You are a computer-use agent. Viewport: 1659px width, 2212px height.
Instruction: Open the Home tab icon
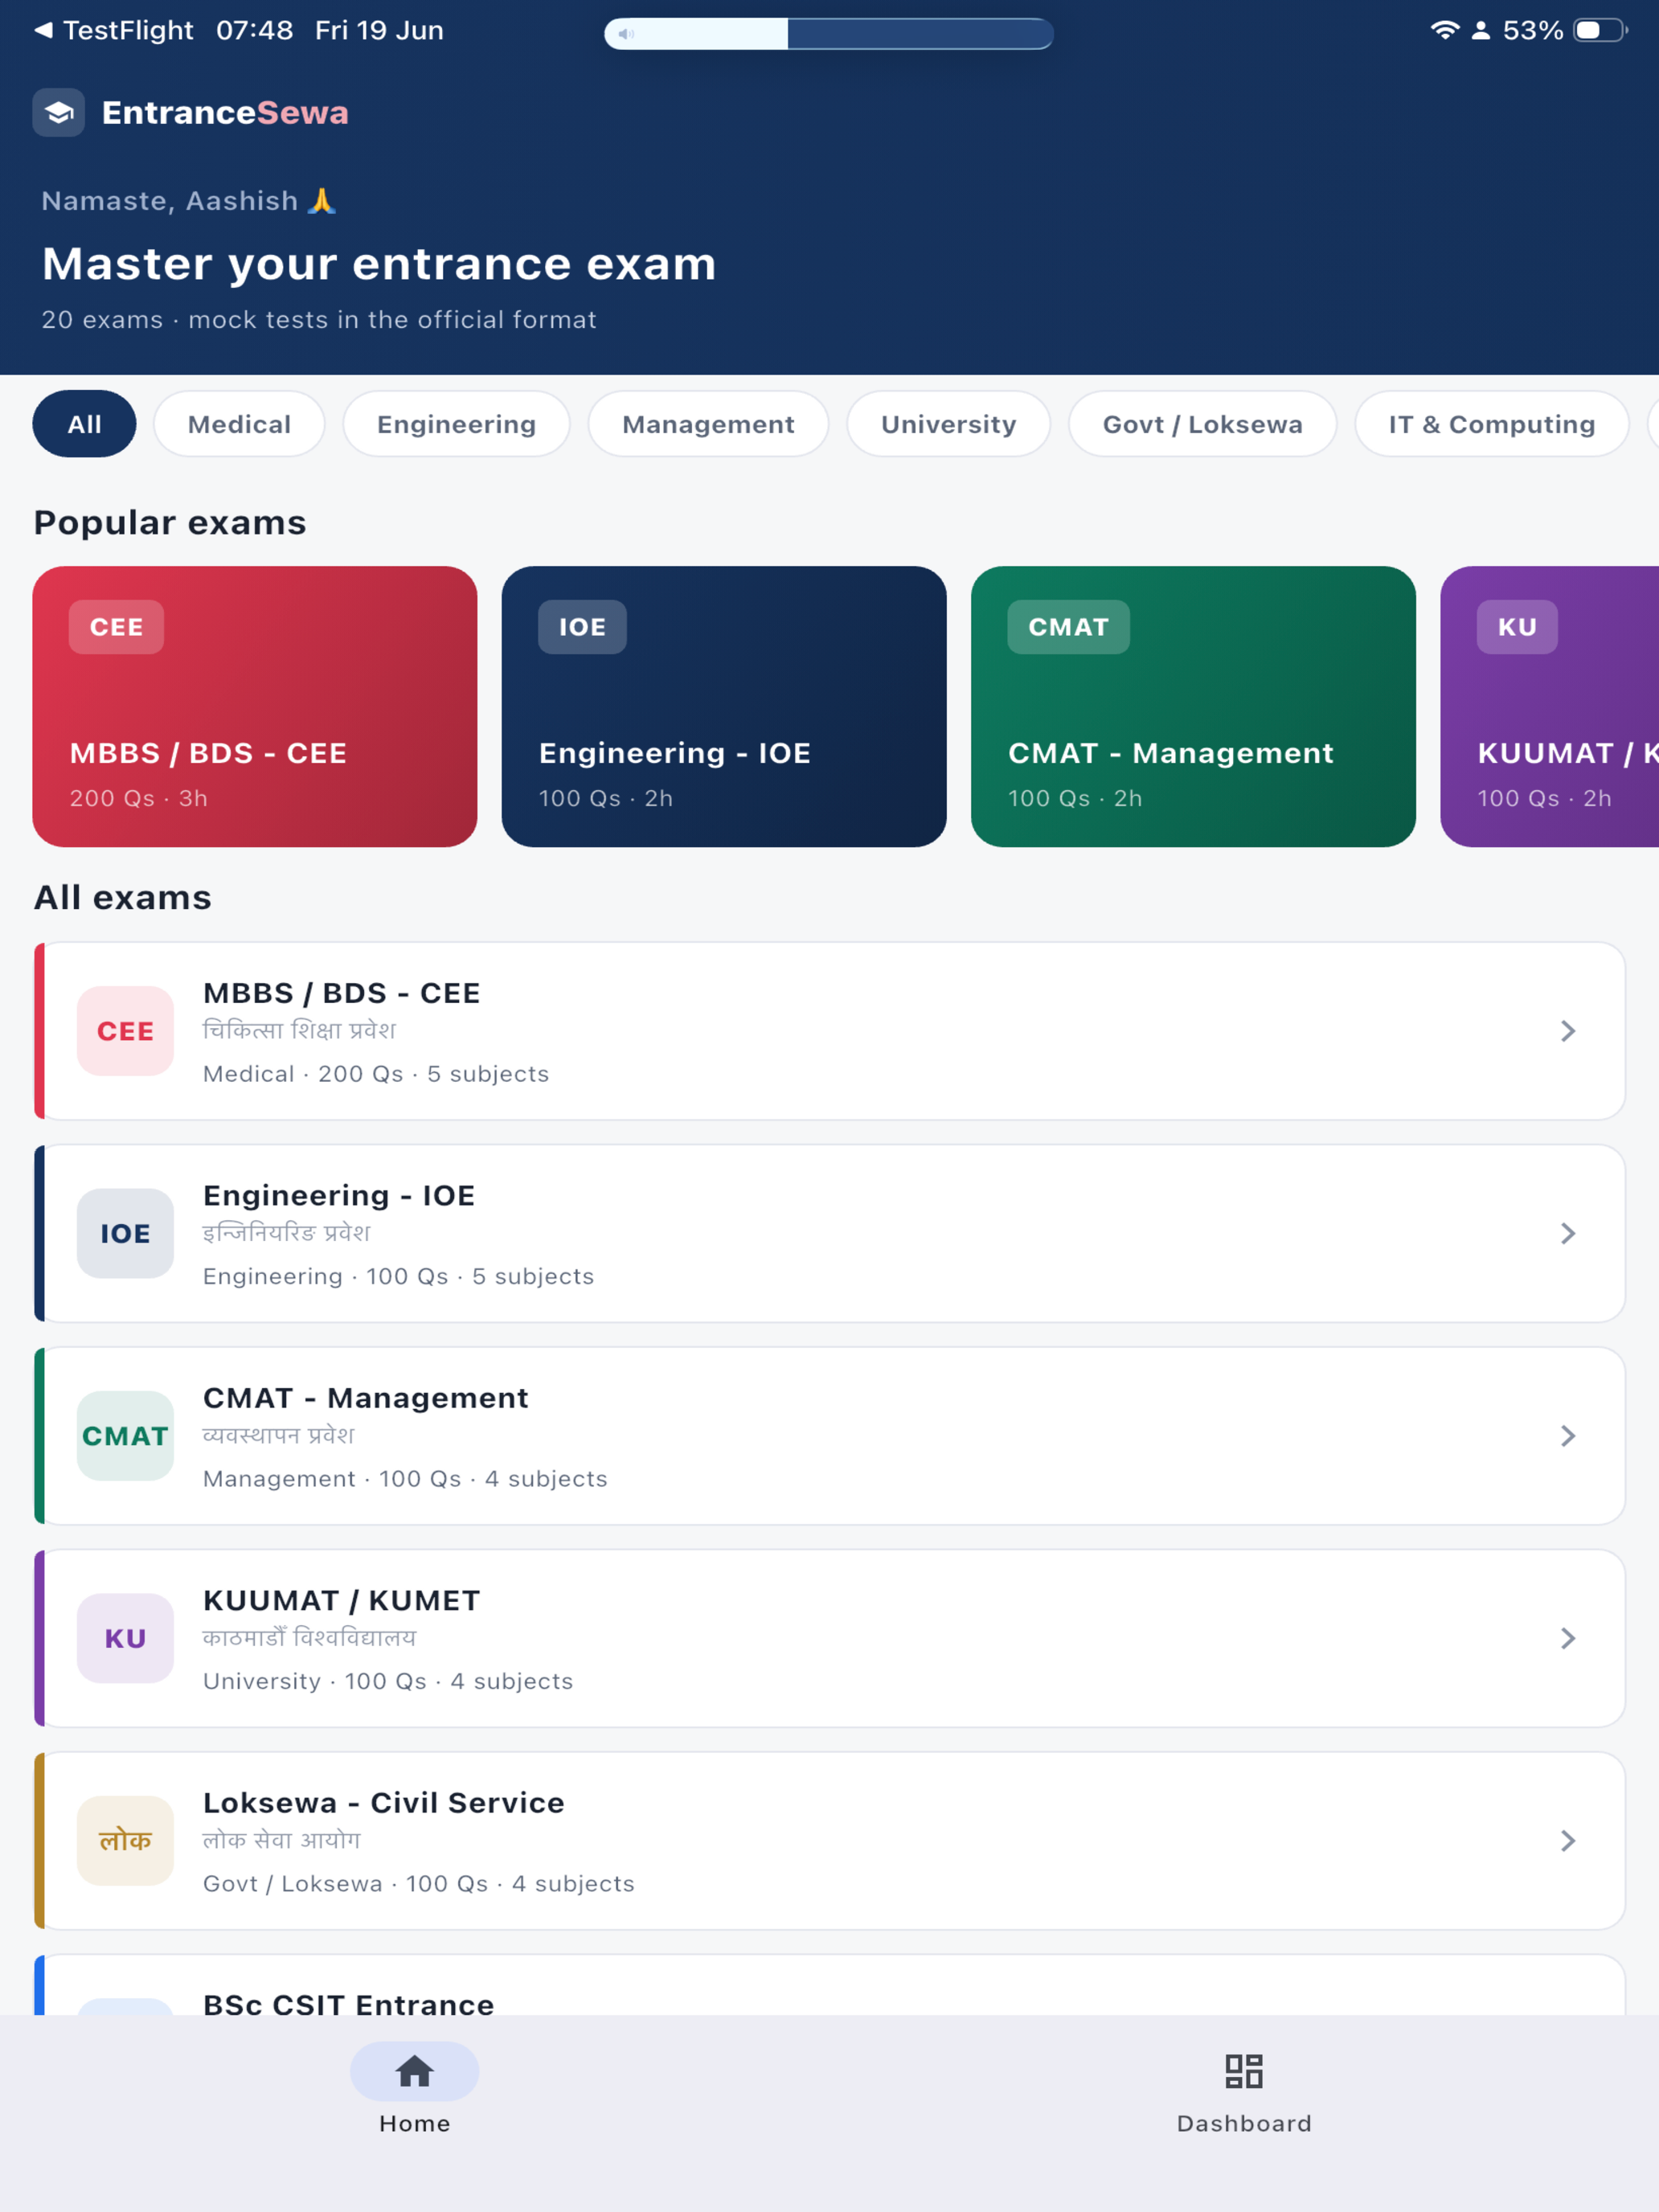coord(414,2071)
